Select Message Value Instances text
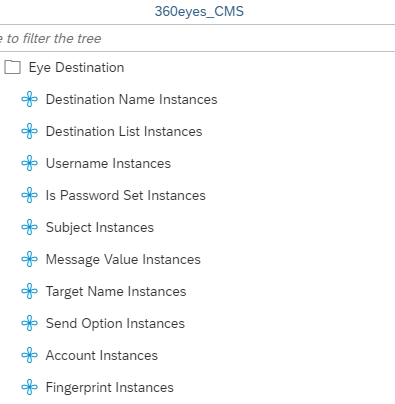 pyautogui.click(x=123, y=260)
